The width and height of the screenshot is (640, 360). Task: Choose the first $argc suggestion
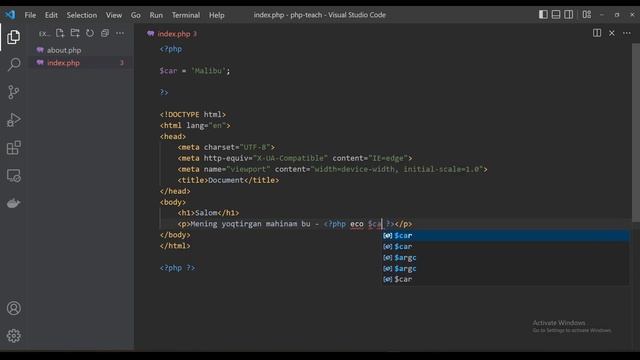(505, 258)
